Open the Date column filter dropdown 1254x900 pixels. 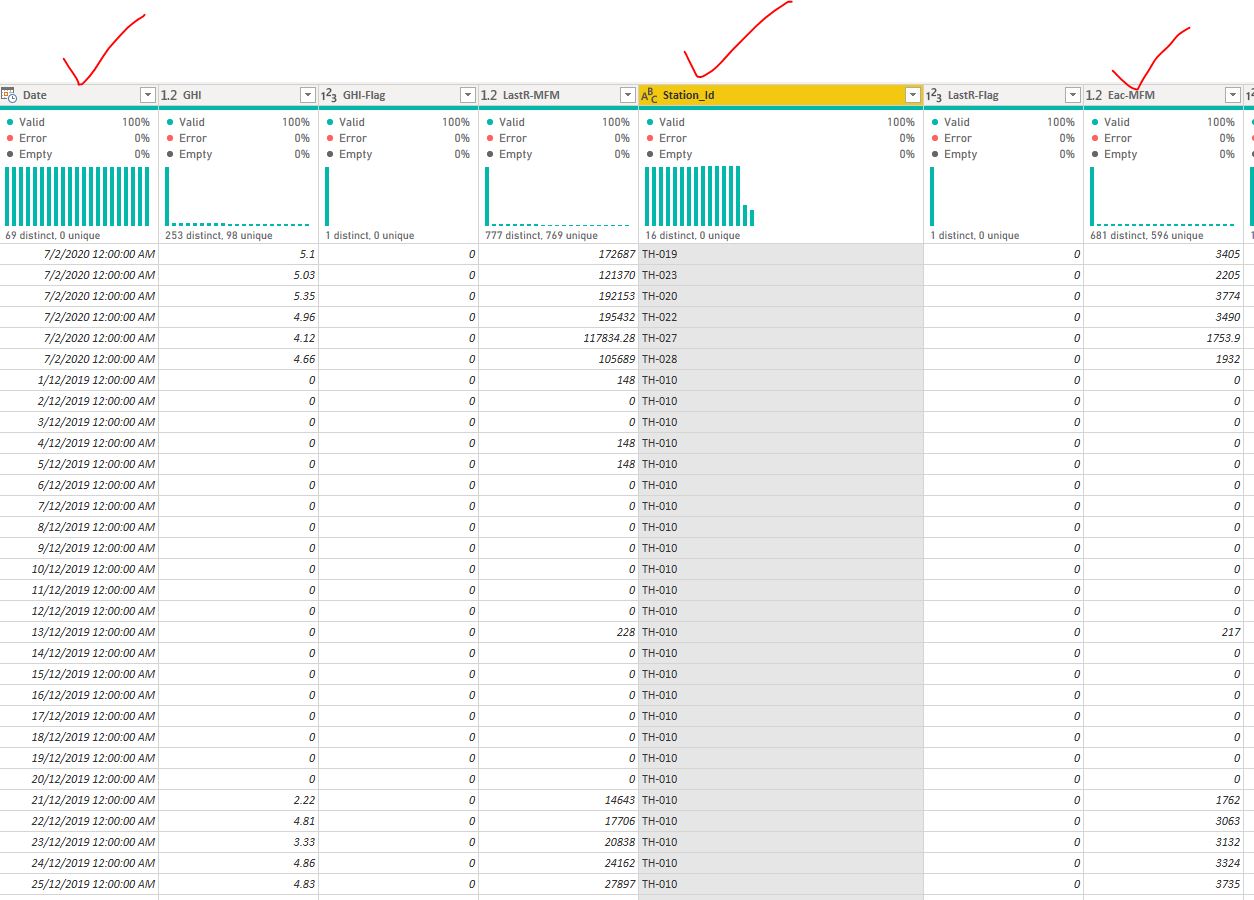[148, 95]
